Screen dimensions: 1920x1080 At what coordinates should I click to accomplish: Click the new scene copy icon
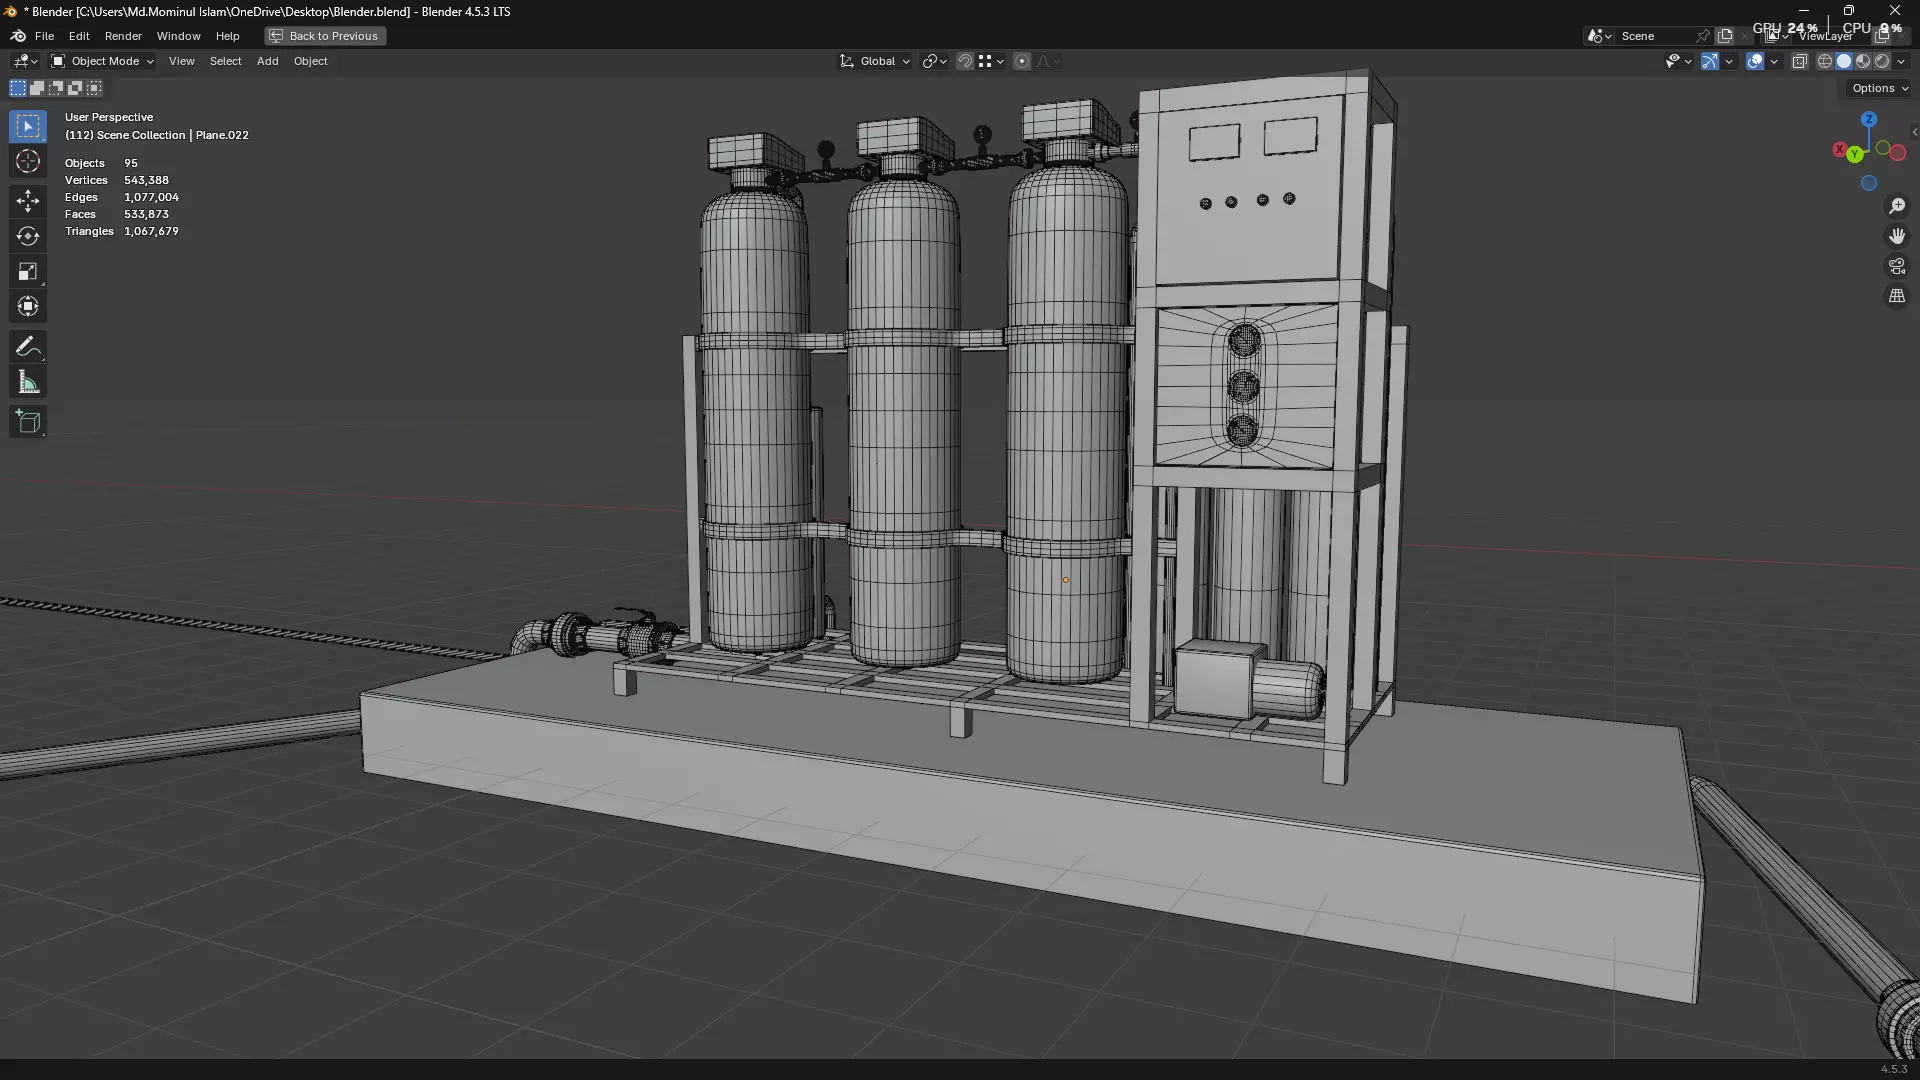(1725, 36)
